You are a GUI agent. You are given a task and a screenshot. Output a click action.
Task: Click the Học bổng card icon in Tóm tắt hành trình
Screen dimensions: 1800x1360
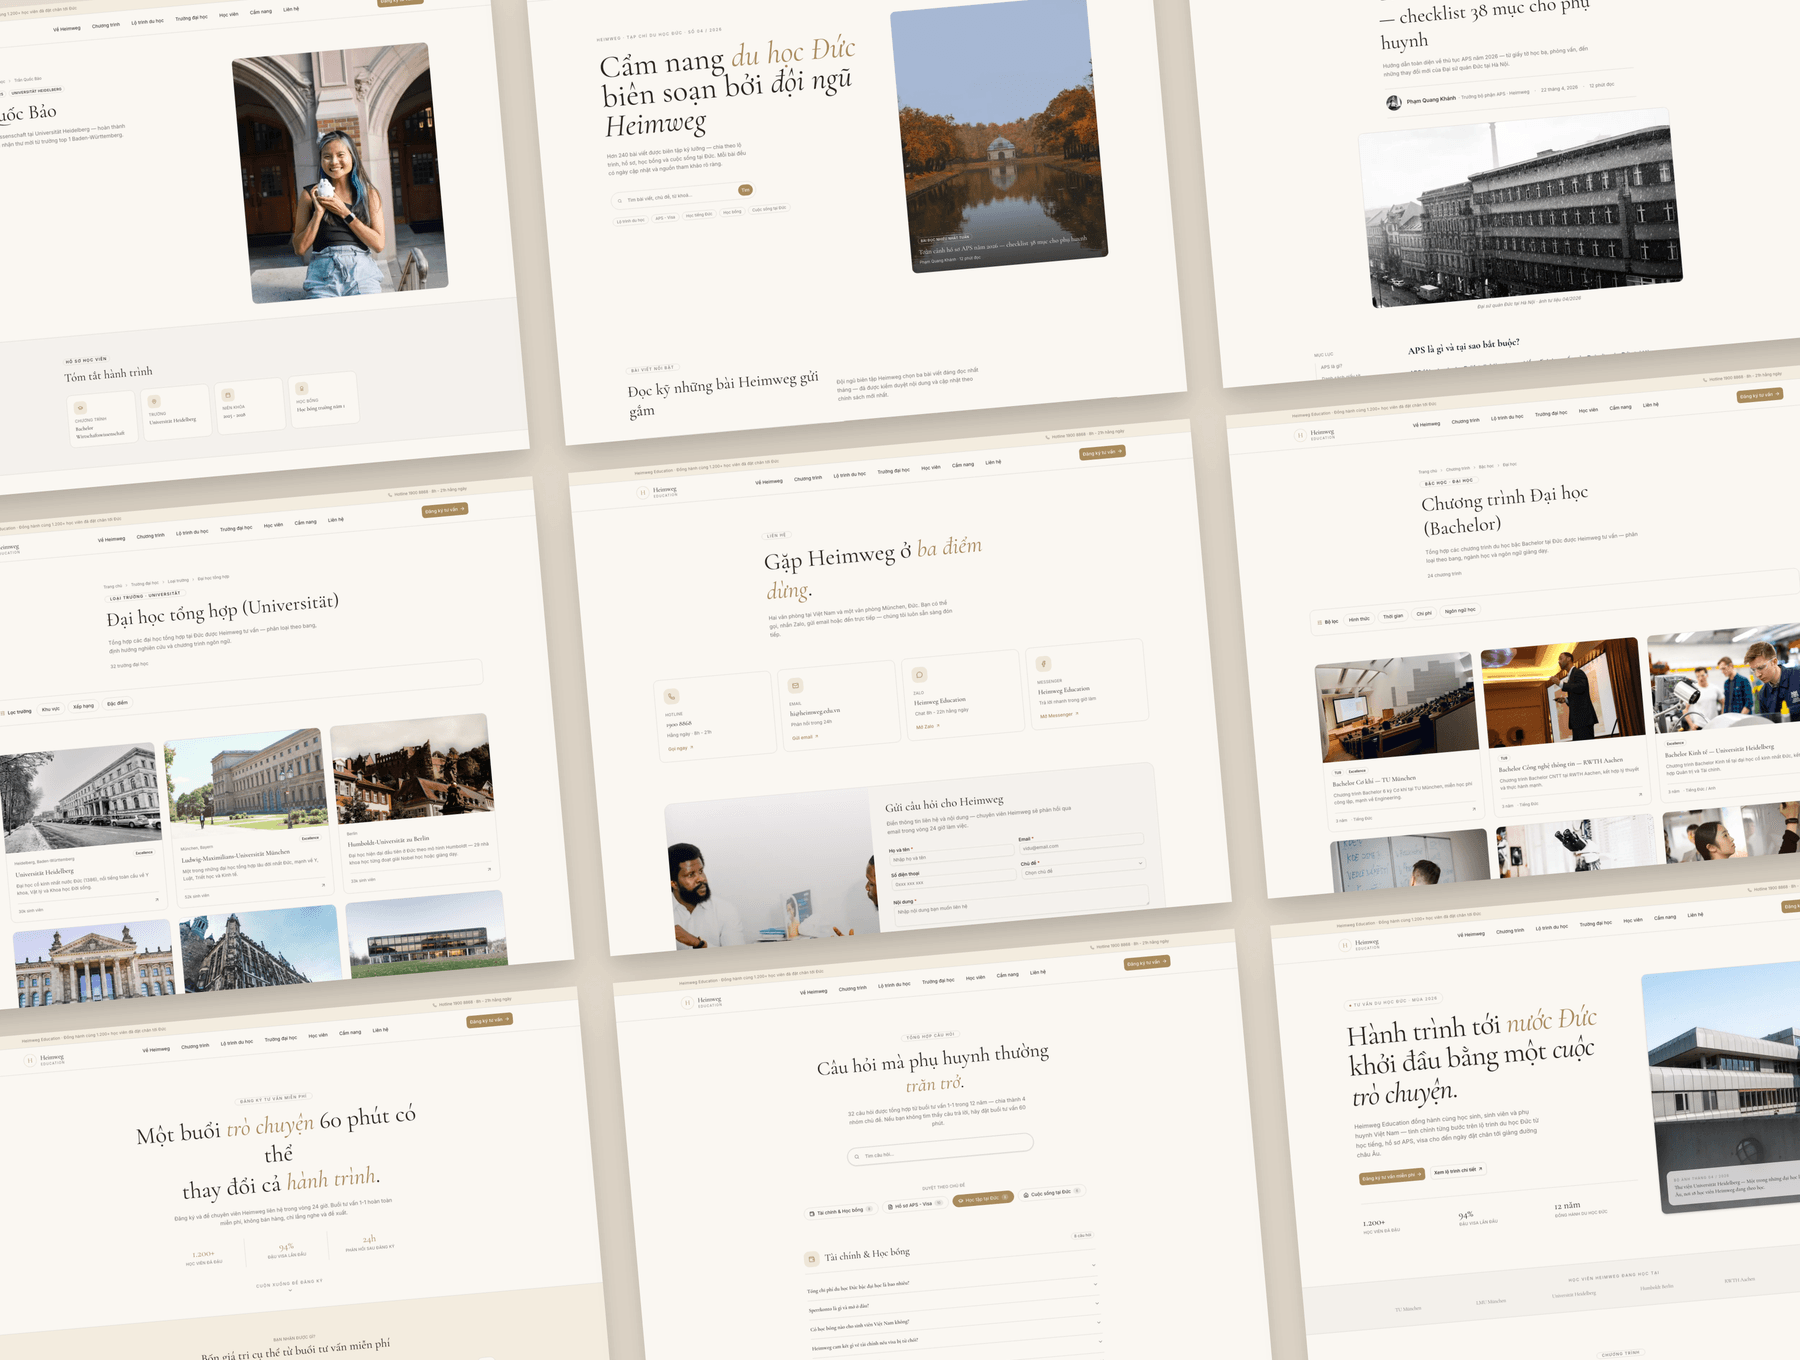tap(301, 388)
